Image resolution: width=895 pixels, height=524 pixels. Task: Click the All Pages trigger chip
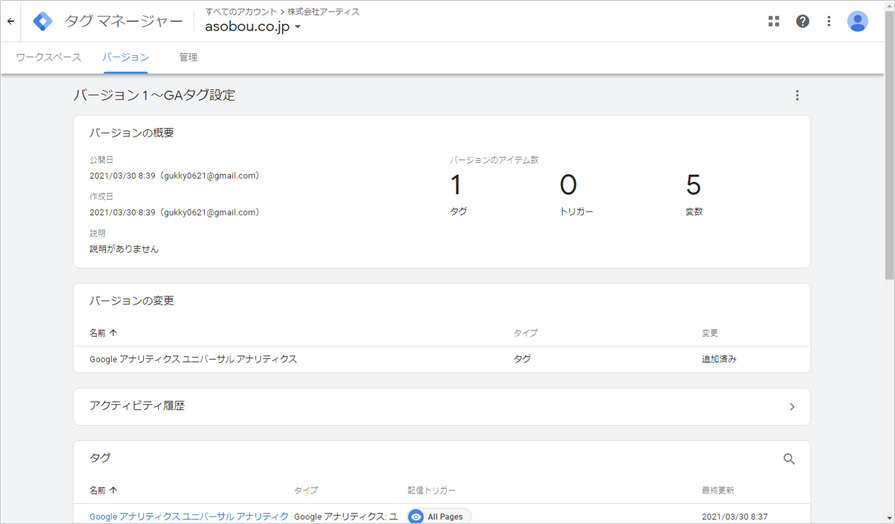[440, 516]
